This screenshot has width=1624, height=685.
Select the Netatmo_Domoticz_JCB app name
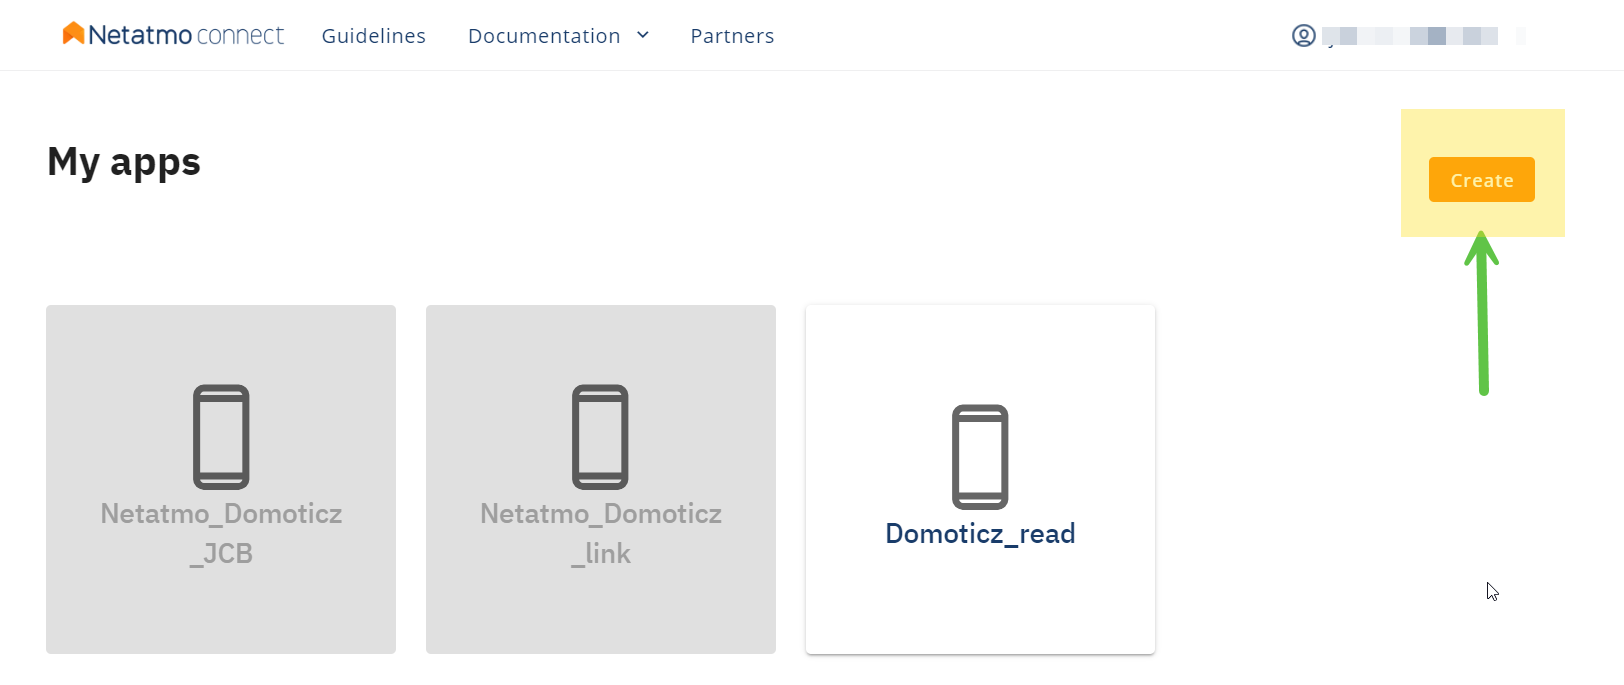(x=221, y=533)
